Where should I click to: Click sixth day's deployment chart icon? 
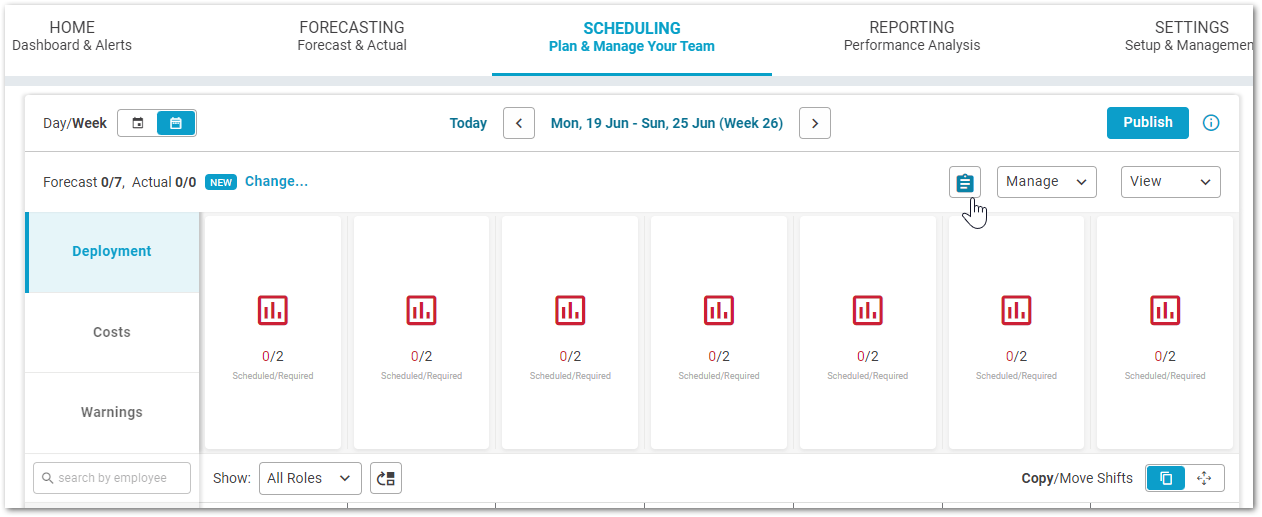1016,310
